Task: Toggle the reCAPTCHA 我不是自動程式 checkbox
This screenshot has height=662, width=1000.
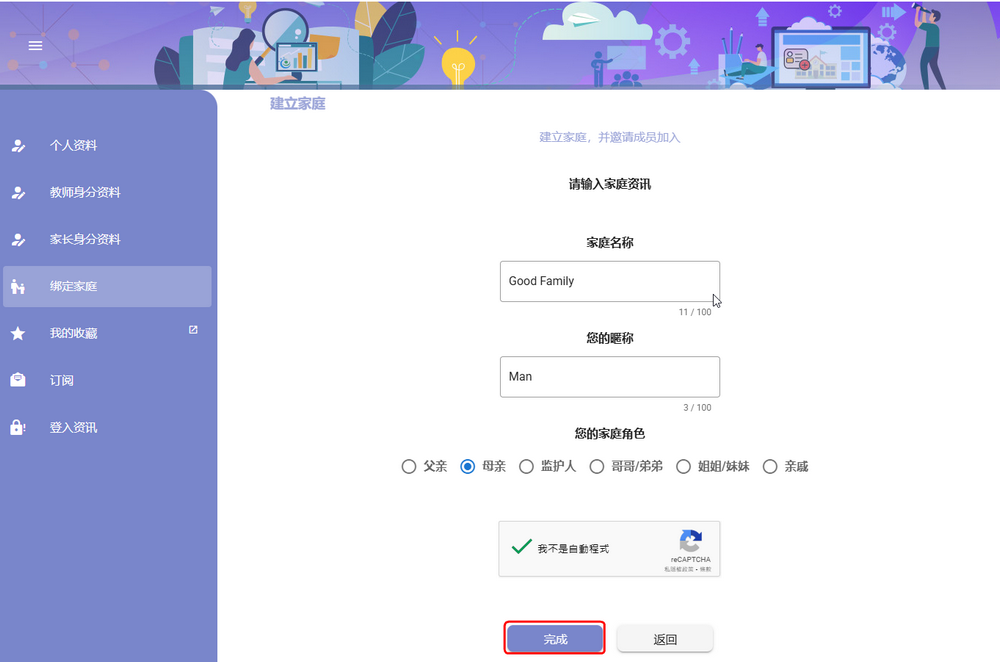Action: pyautogui.click(x=521, y=548)
